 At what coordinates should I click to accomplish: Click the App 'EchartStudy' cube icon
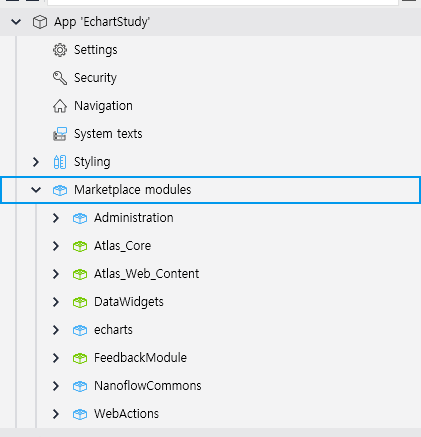40,22
